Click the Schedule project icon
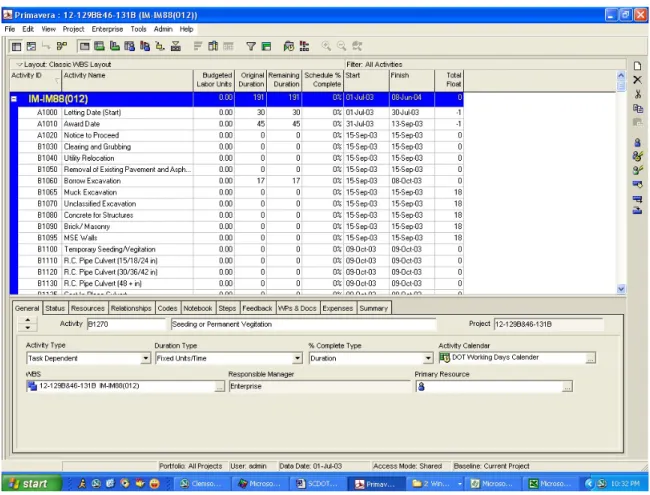Screen dimensions: 650x495 pos(289,46)
